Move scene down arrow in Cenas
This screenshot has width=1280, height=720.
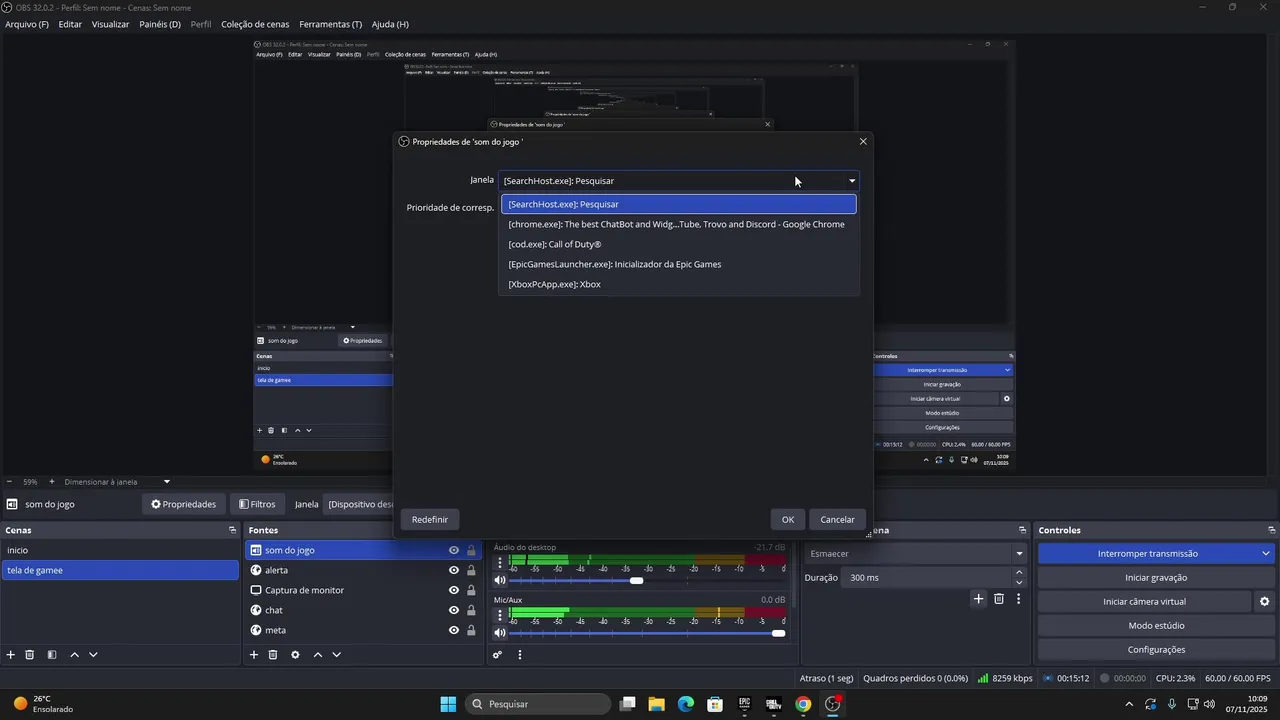coord(93,655)
